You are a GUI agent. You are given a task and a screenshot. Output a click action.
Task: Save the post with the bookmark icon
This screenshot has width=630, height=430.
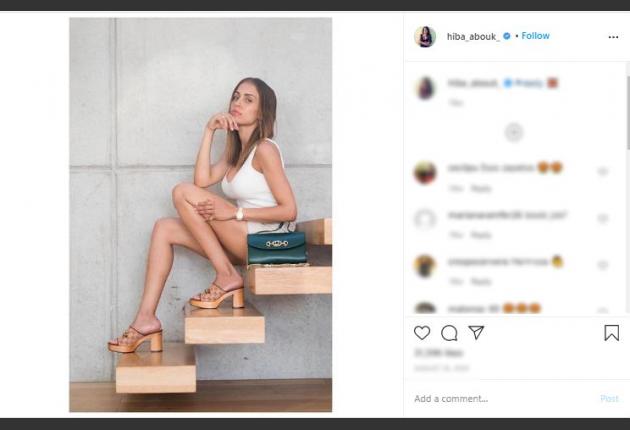pos(611,333)
